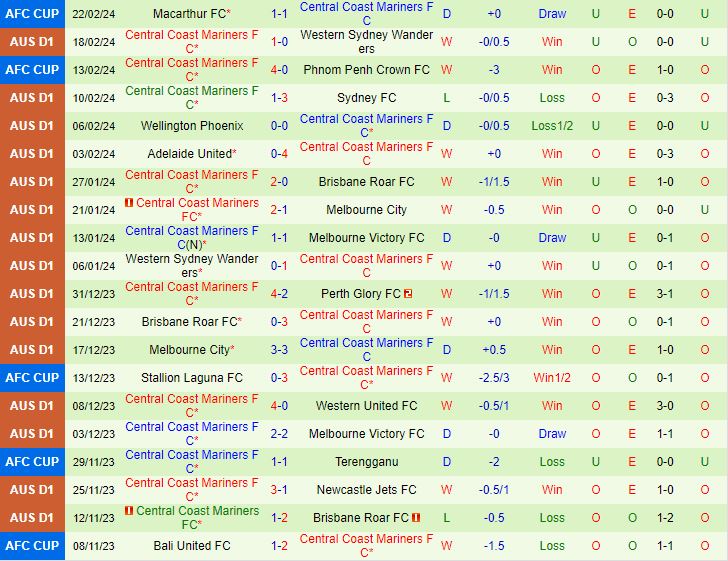Click AUS D1 label in the 18/02/24 row
728x561 pixels.
32,42
